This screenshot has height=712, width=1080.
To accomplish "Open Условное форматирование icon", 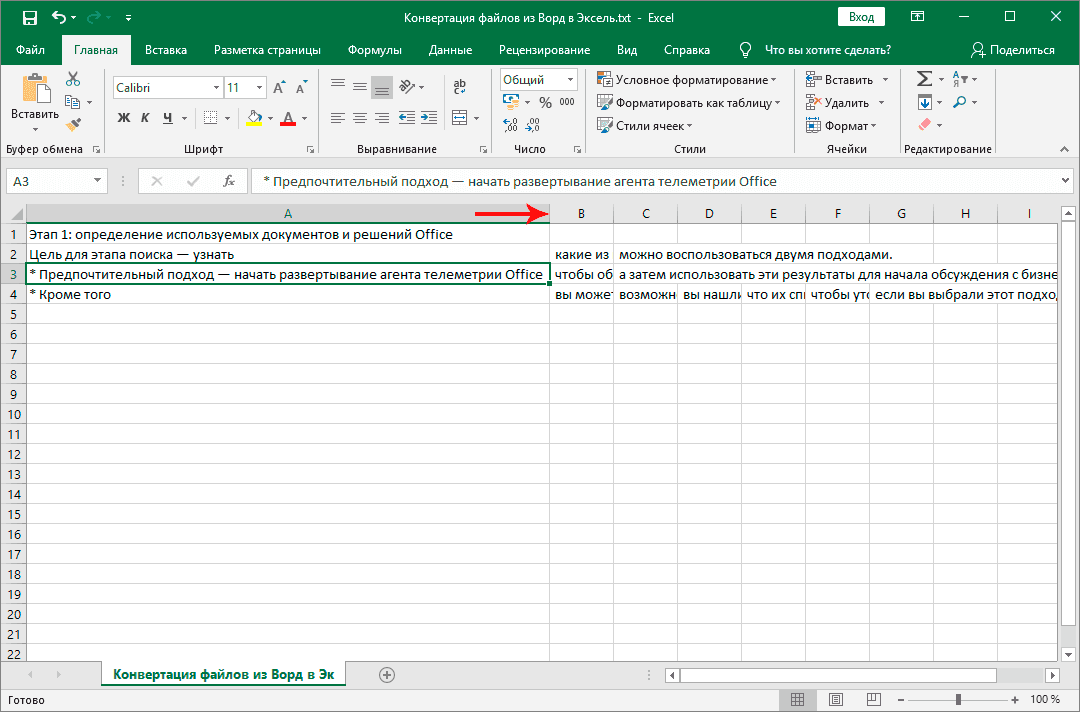I will (660, 77).
